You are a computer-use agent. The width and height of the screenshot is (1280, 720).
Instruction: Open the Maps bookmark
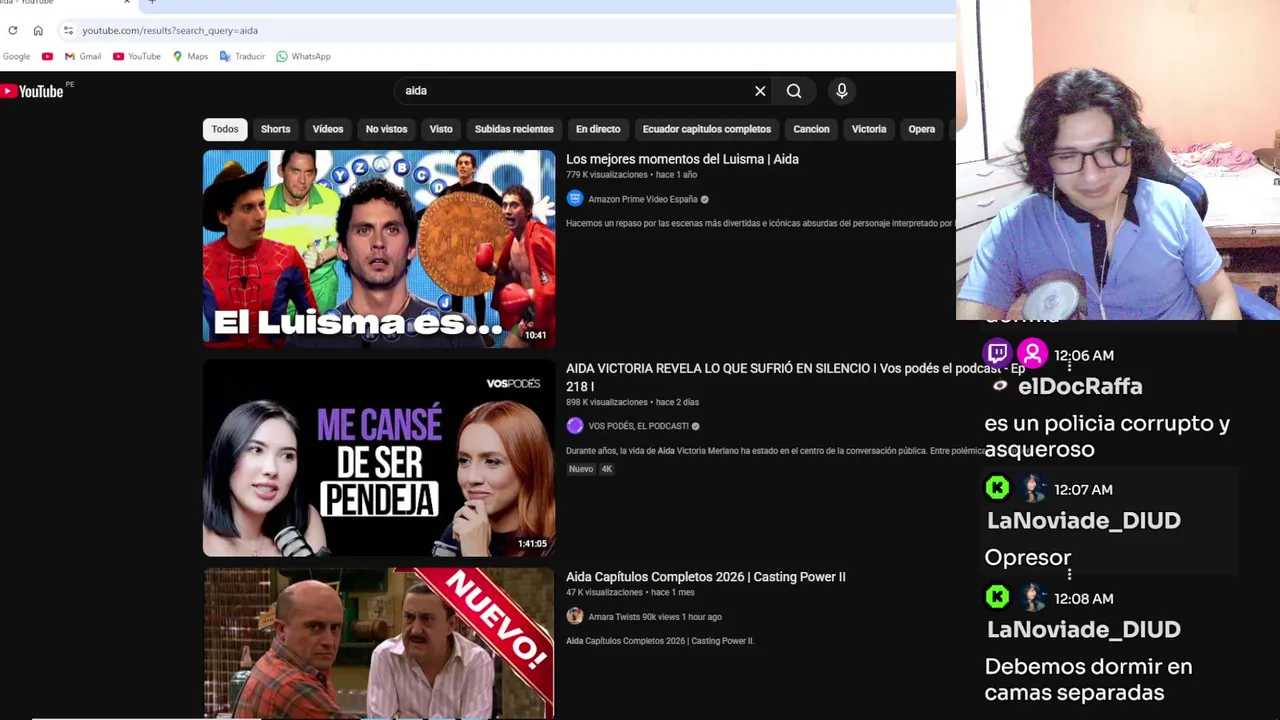pyautogui.click(x=190, y=56)
